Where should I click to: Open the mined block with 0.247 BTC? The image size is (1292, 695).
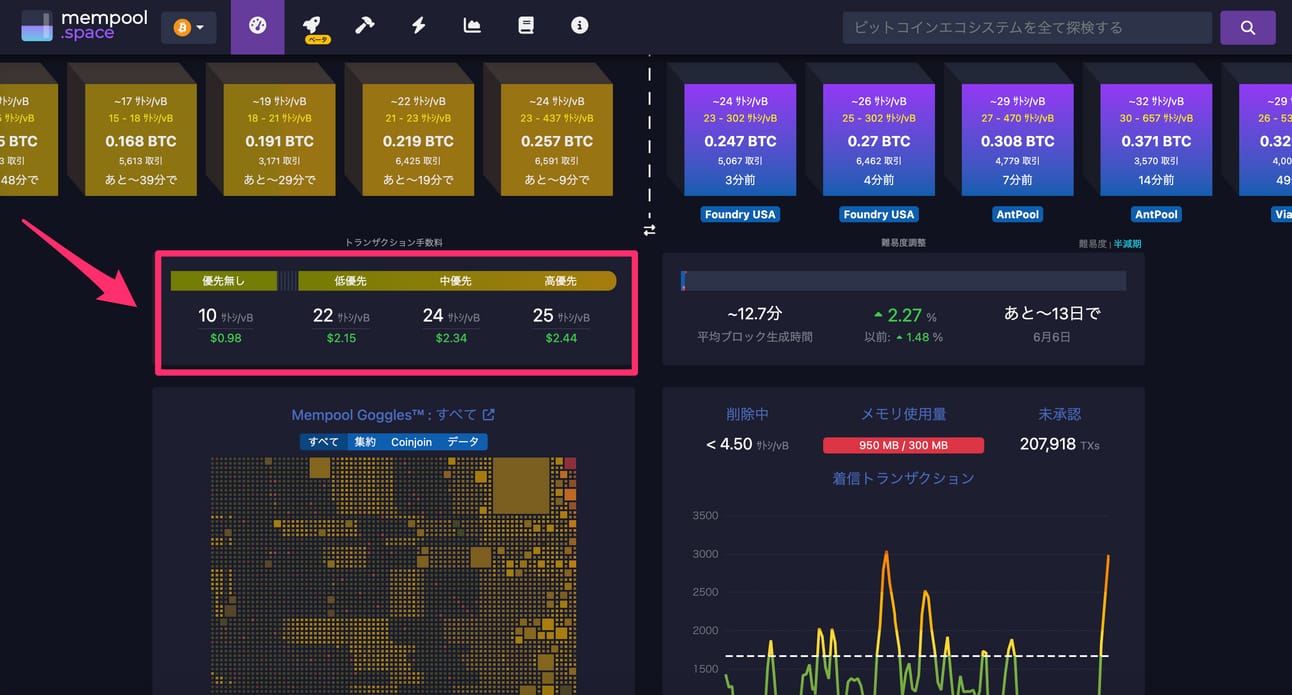(740, 139)
